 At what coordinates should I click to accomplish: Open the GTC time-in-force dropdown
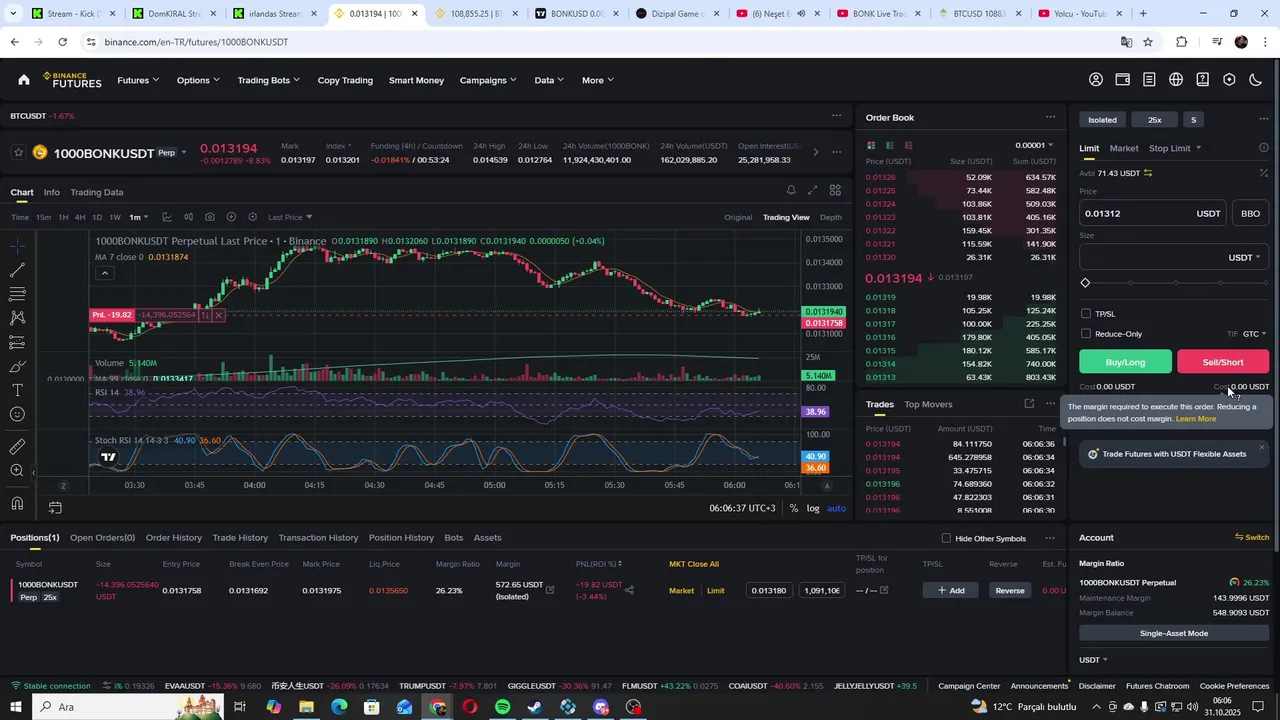pyautogui.click(x=1255, y=334)
